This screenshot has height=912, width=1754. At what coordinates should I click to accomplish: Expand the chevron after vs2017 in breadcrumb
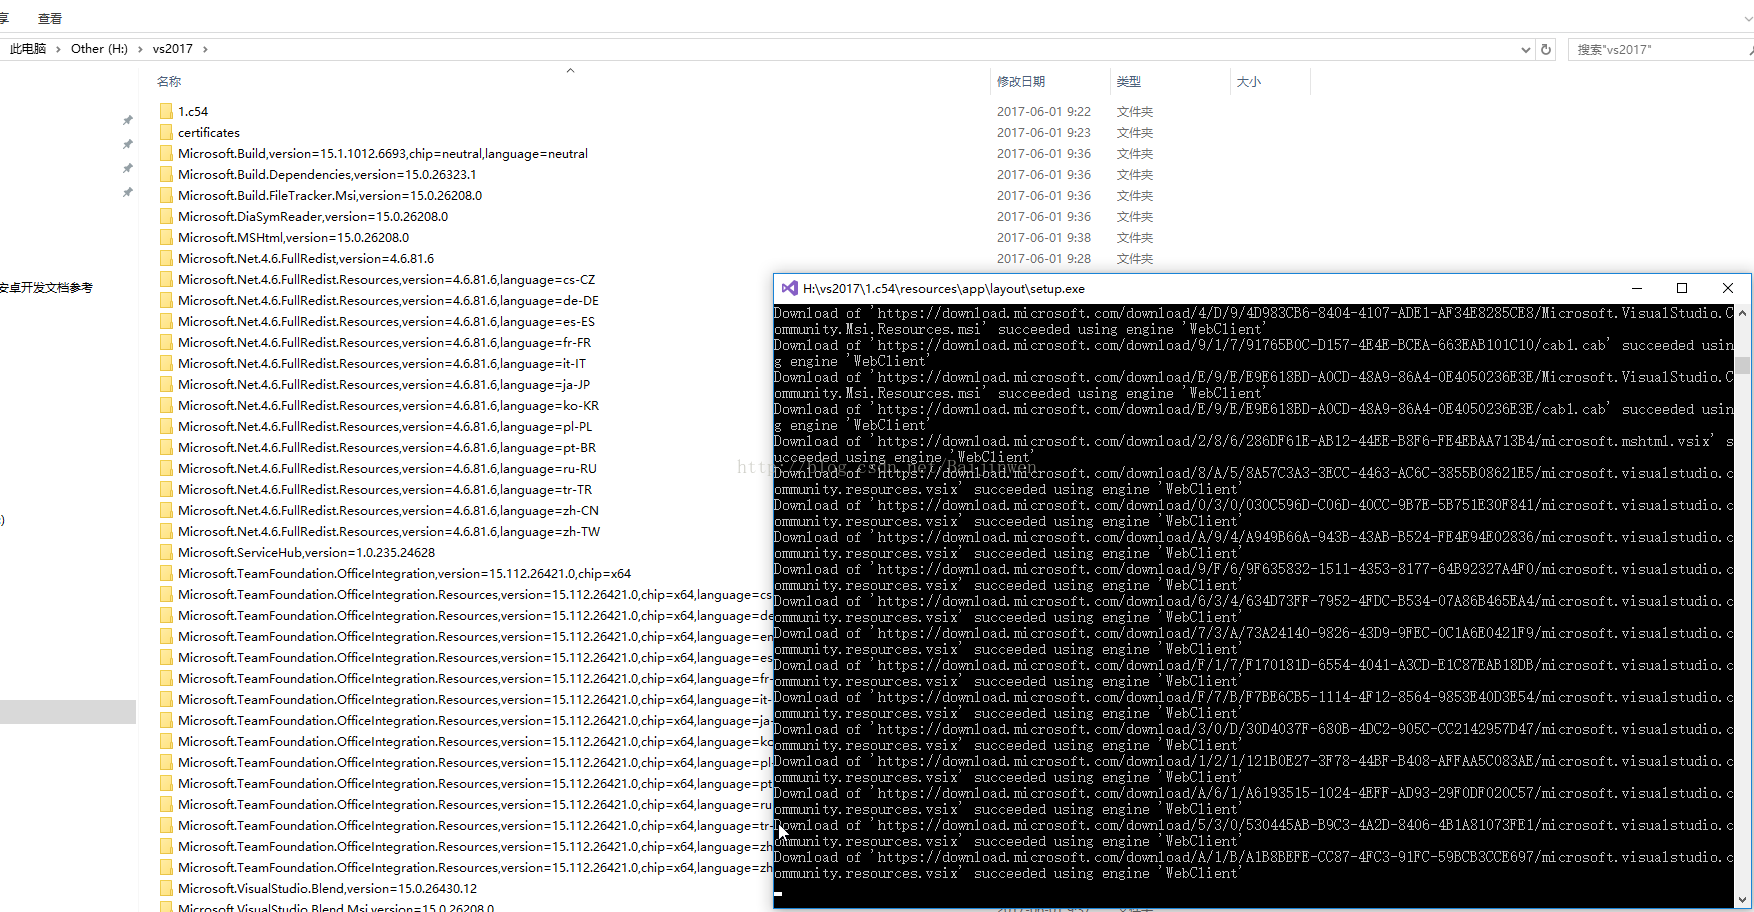[205, 49]
